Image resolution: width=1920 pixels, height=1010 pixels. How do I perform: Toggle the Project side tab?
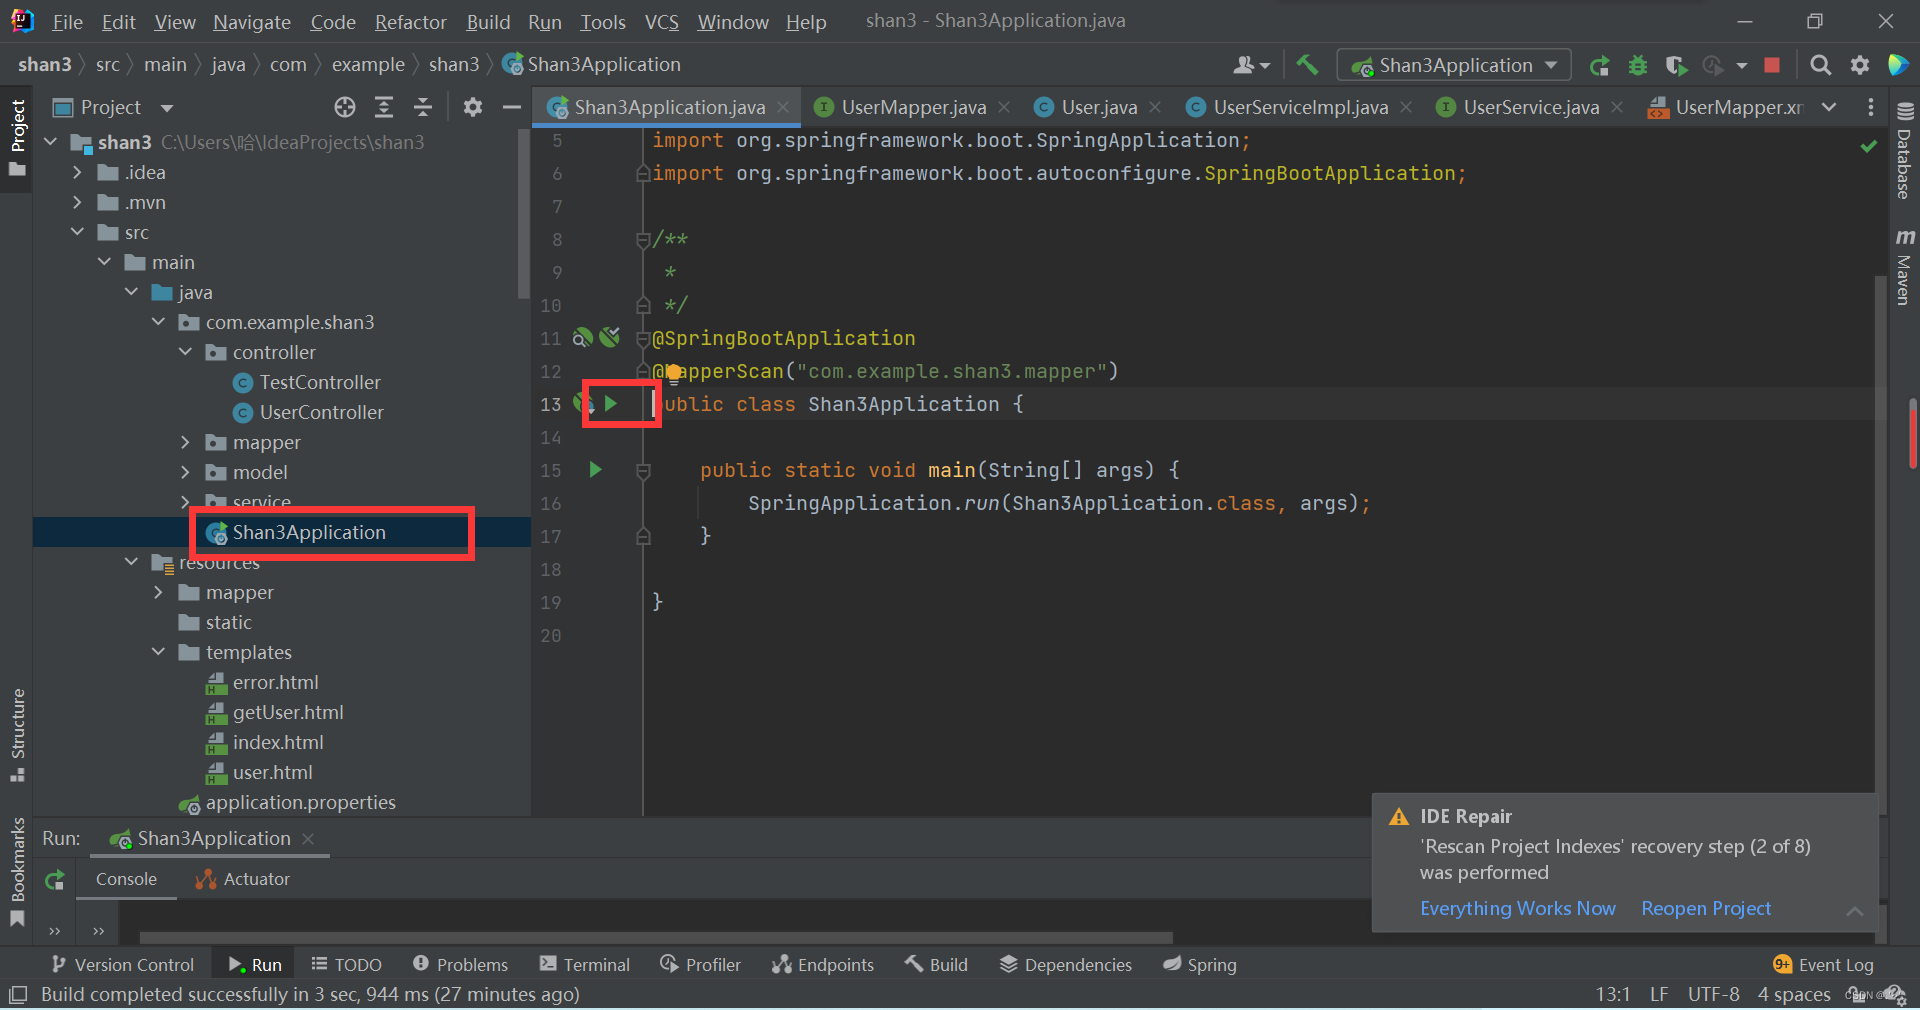click(17, 138)
